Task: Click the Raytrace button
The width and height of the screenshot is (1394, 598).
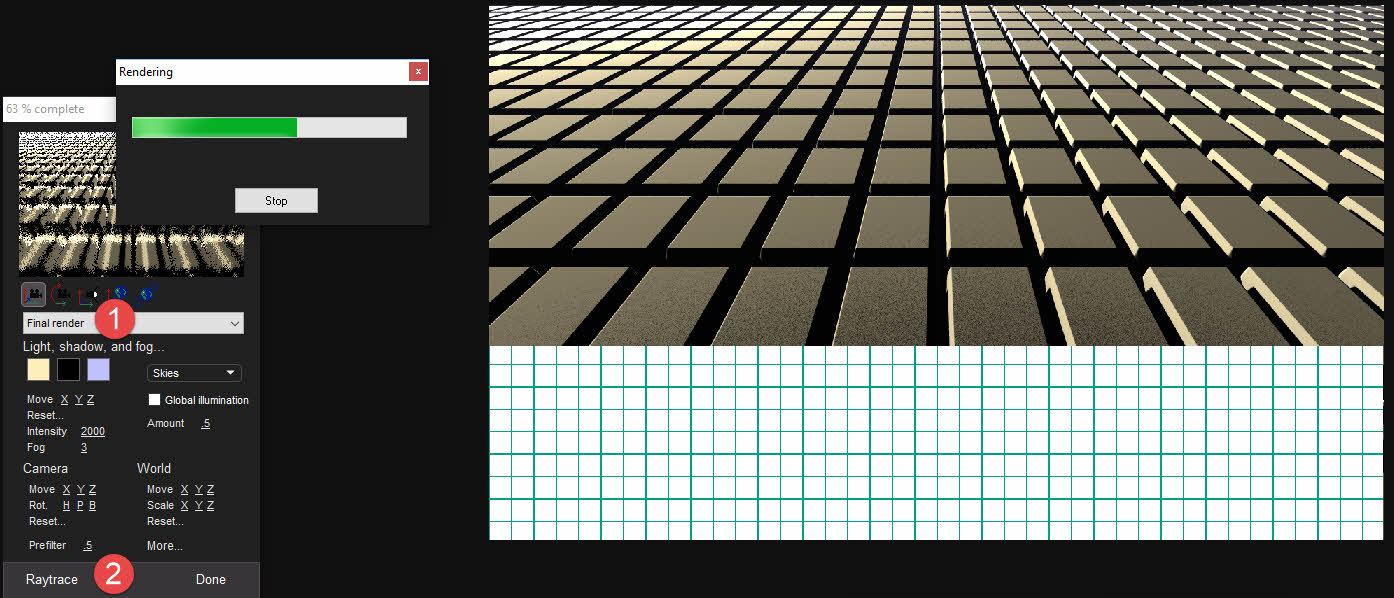Action: coord(52,580)
